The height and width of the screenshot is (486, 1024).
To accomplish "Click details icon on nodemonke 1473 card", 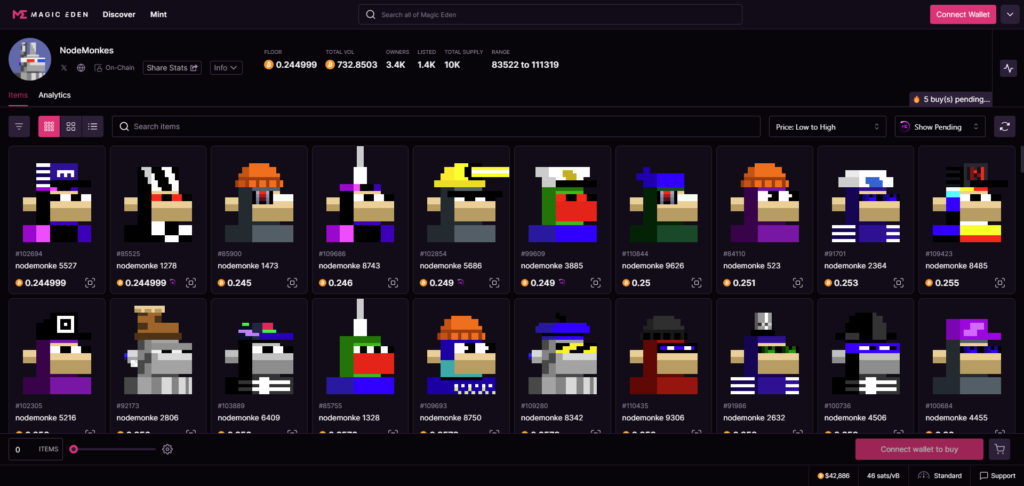I will tap(292, 283).
